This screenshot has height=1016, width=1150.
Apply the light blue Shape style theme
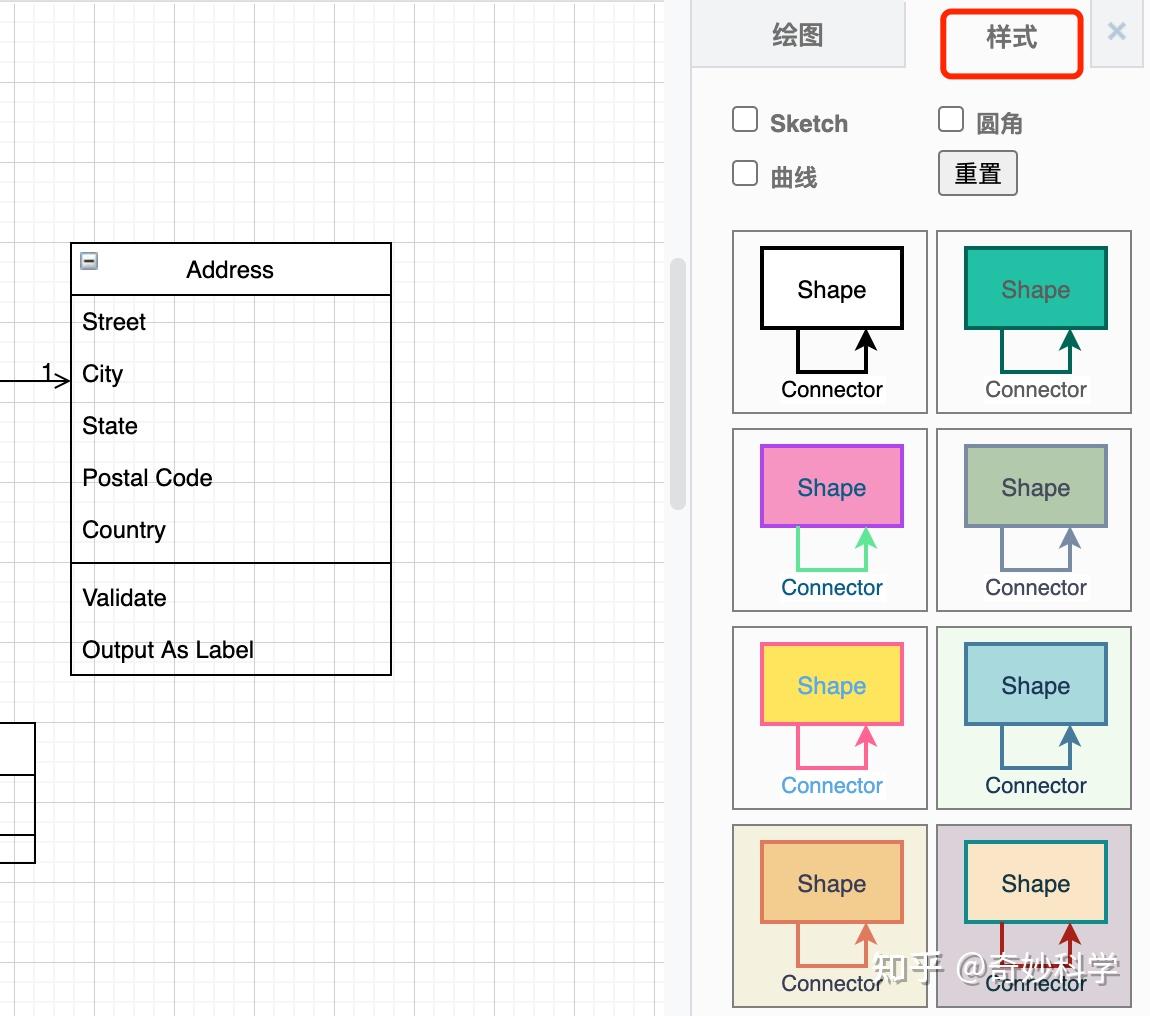[1033, 716]
